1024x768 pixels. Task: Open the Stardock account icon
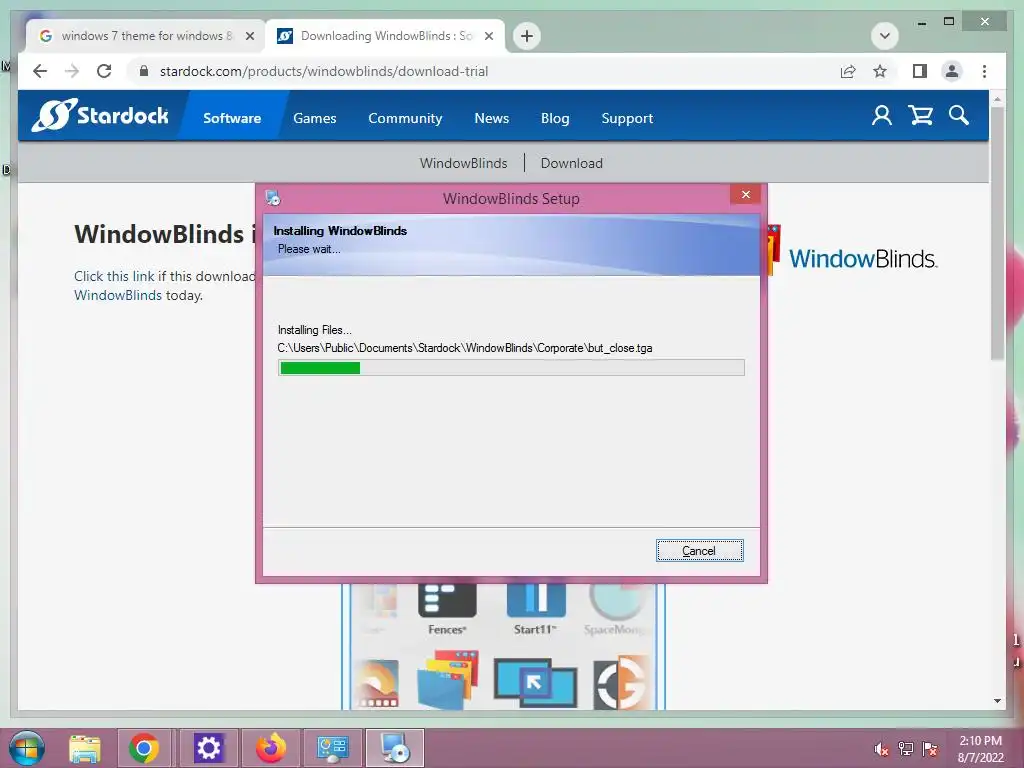click(x=882, y=116)
